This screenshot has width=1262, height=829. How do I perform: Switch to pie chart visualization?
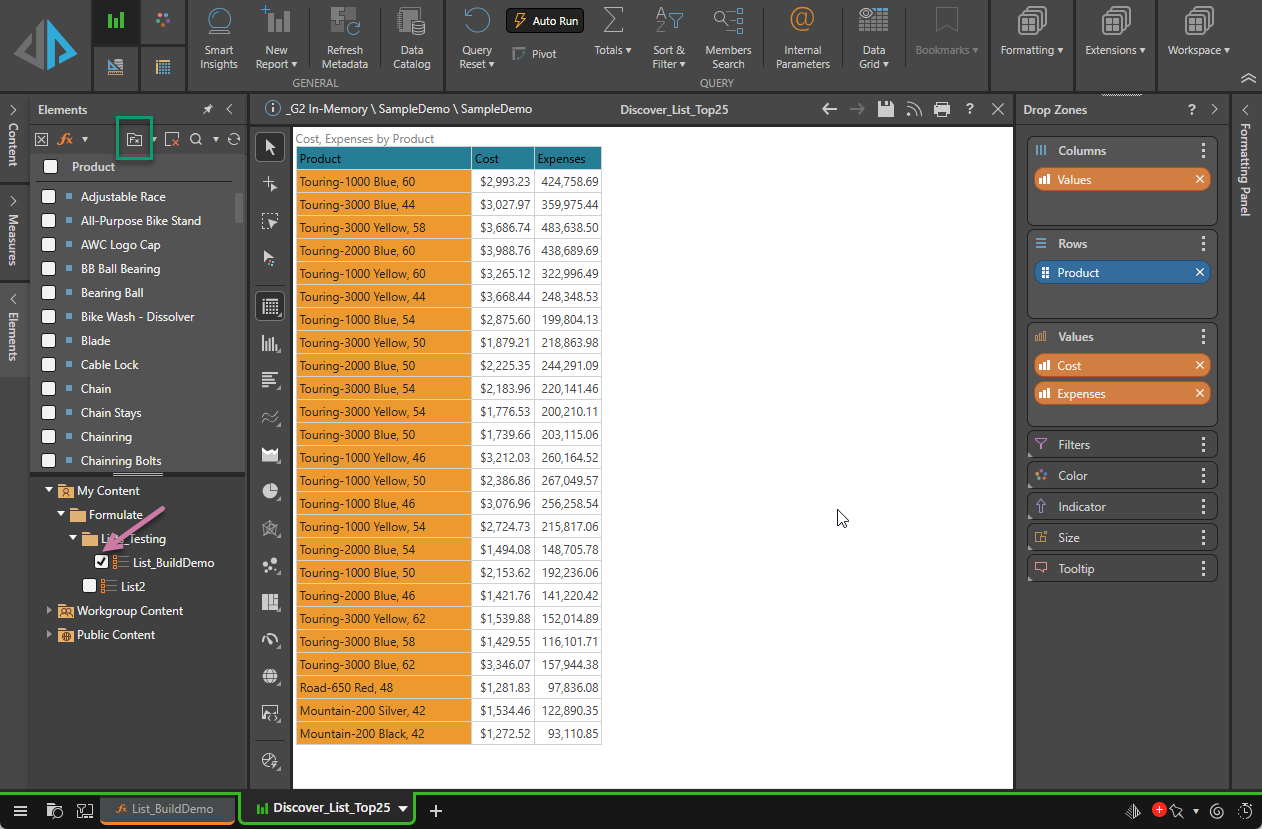point(269,491)
